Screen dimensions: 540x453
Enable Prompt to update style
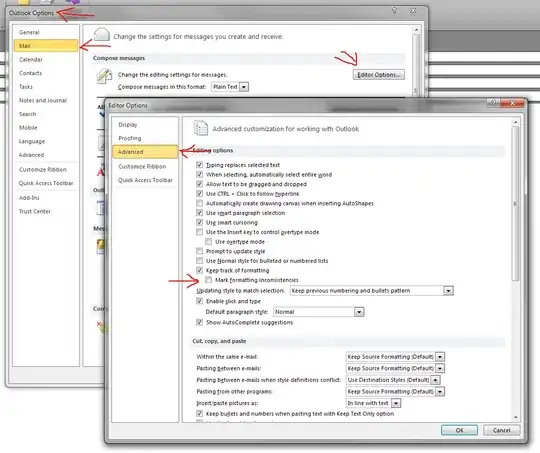(199, 251)
